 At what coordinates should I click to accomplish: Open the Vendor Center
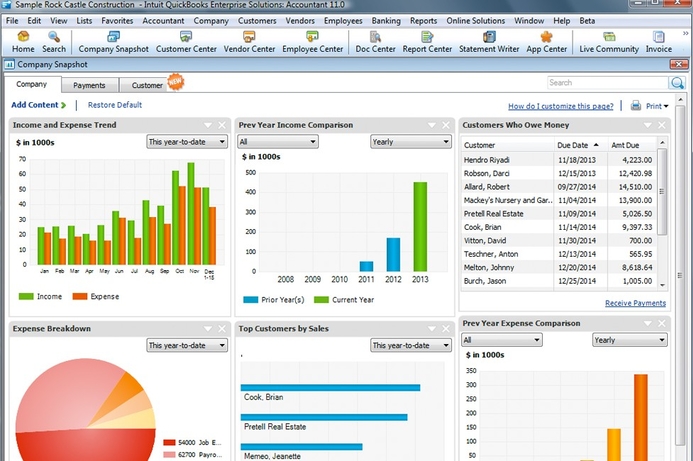tap(249, 42)
